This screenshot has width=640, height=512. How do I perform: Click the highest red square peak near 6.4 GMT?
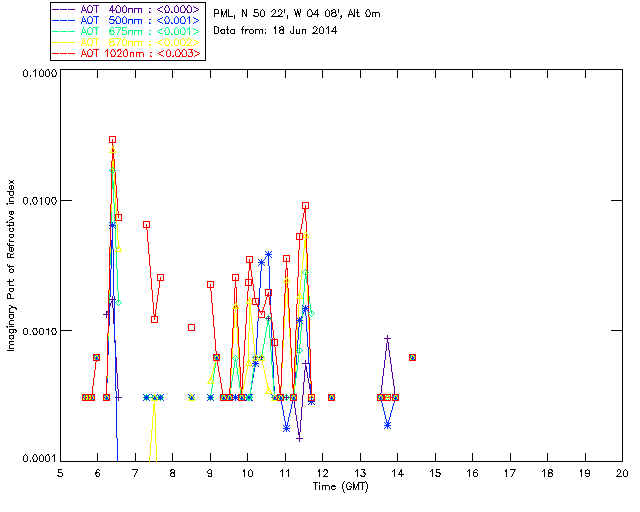click(112, 140)
